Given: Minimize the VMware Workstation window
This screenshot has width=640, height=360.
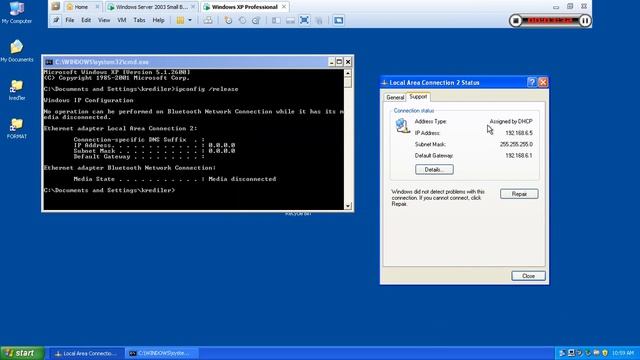Looking at the screenshot, I should click(556, 7).
